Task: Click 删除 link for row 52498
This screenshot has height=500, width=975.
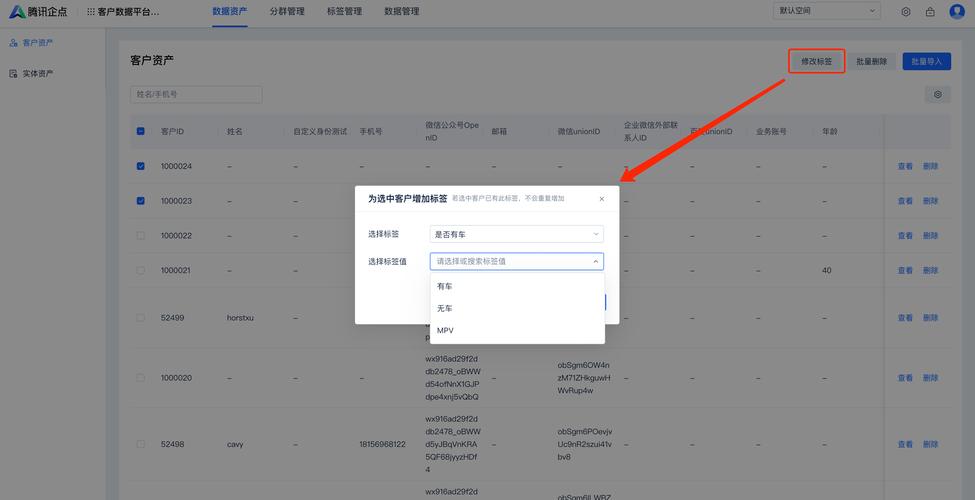Action: (x=930, y=444)
